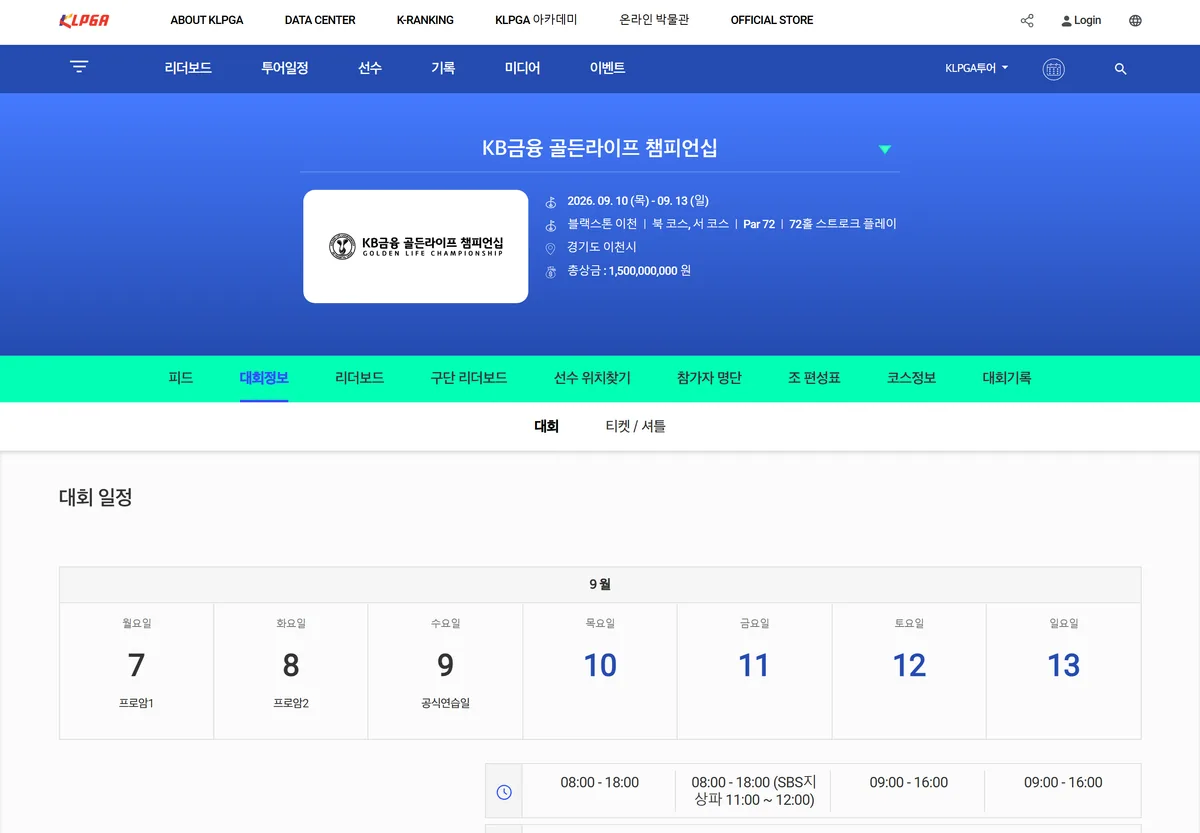Click the Par 72 text
This screenshot has height=833, width=1200.
759,224
